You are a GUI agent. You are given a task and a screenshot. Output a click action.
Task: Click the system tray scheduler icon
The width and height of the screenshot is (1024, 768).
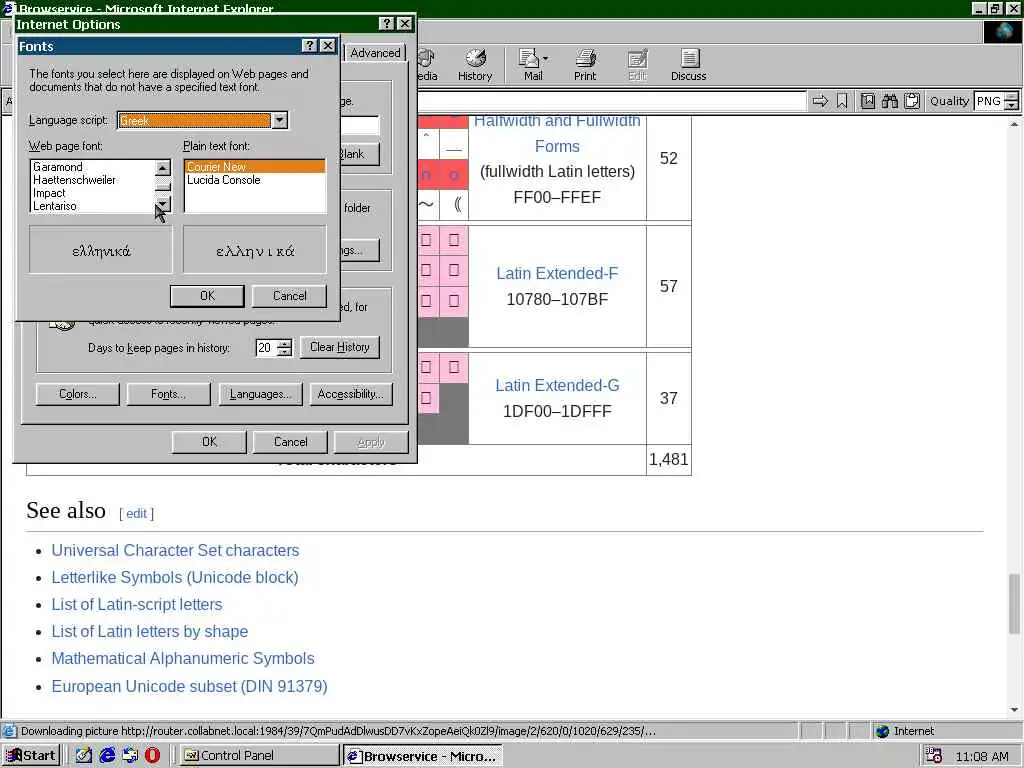[x=934, y=756]
